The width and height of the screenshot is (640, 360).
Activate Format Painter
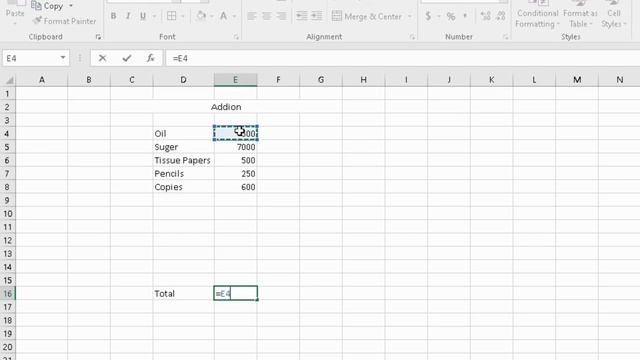pos(65,21)
